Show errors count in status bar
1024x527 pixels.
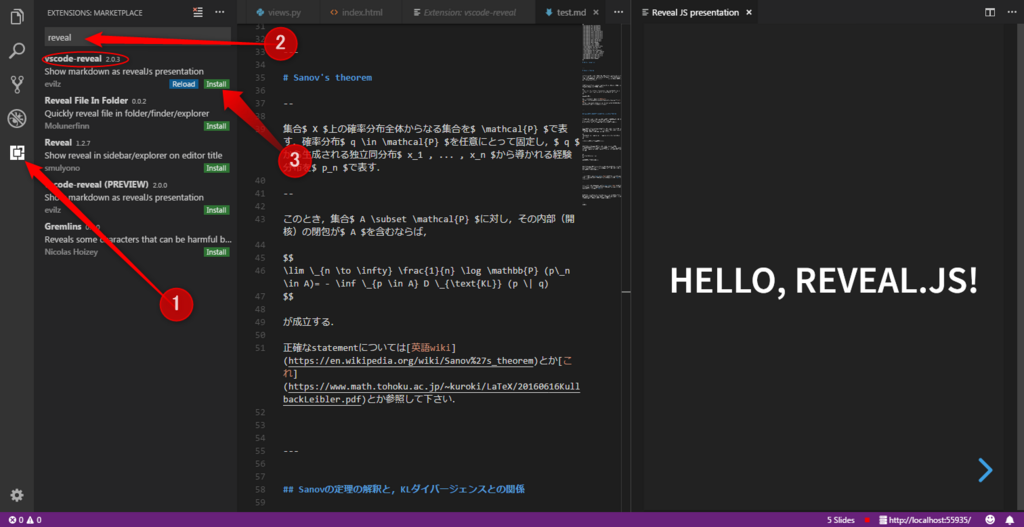(16, 520)
